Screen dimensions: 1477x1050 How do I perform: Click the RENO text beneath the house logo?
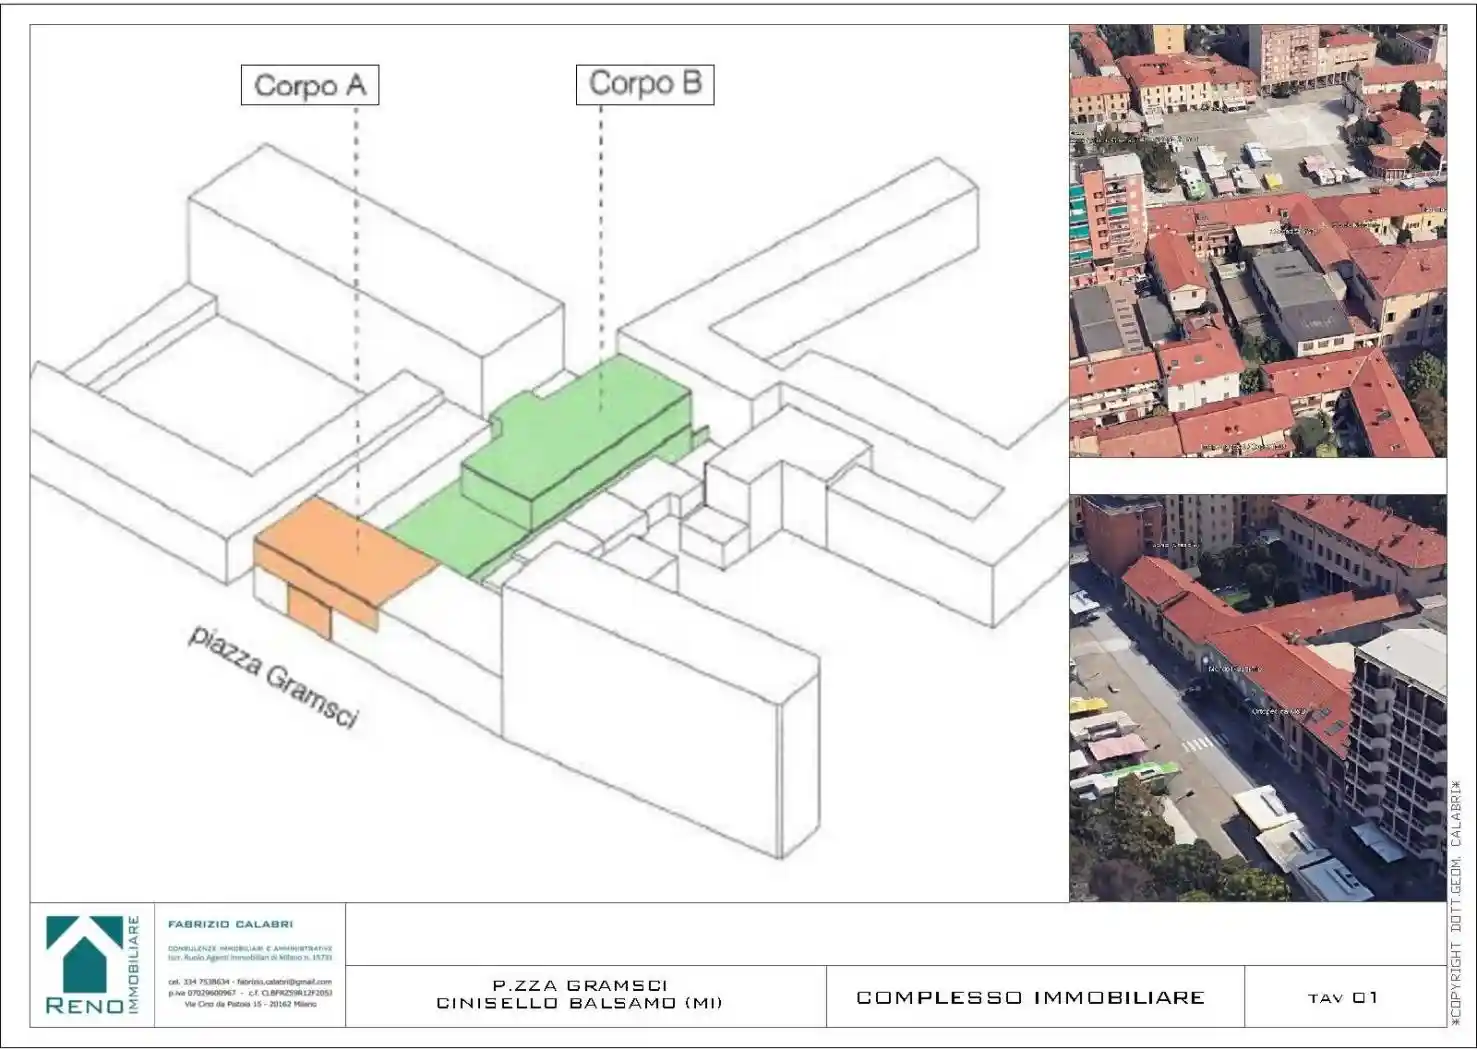tap(84, 1006)
